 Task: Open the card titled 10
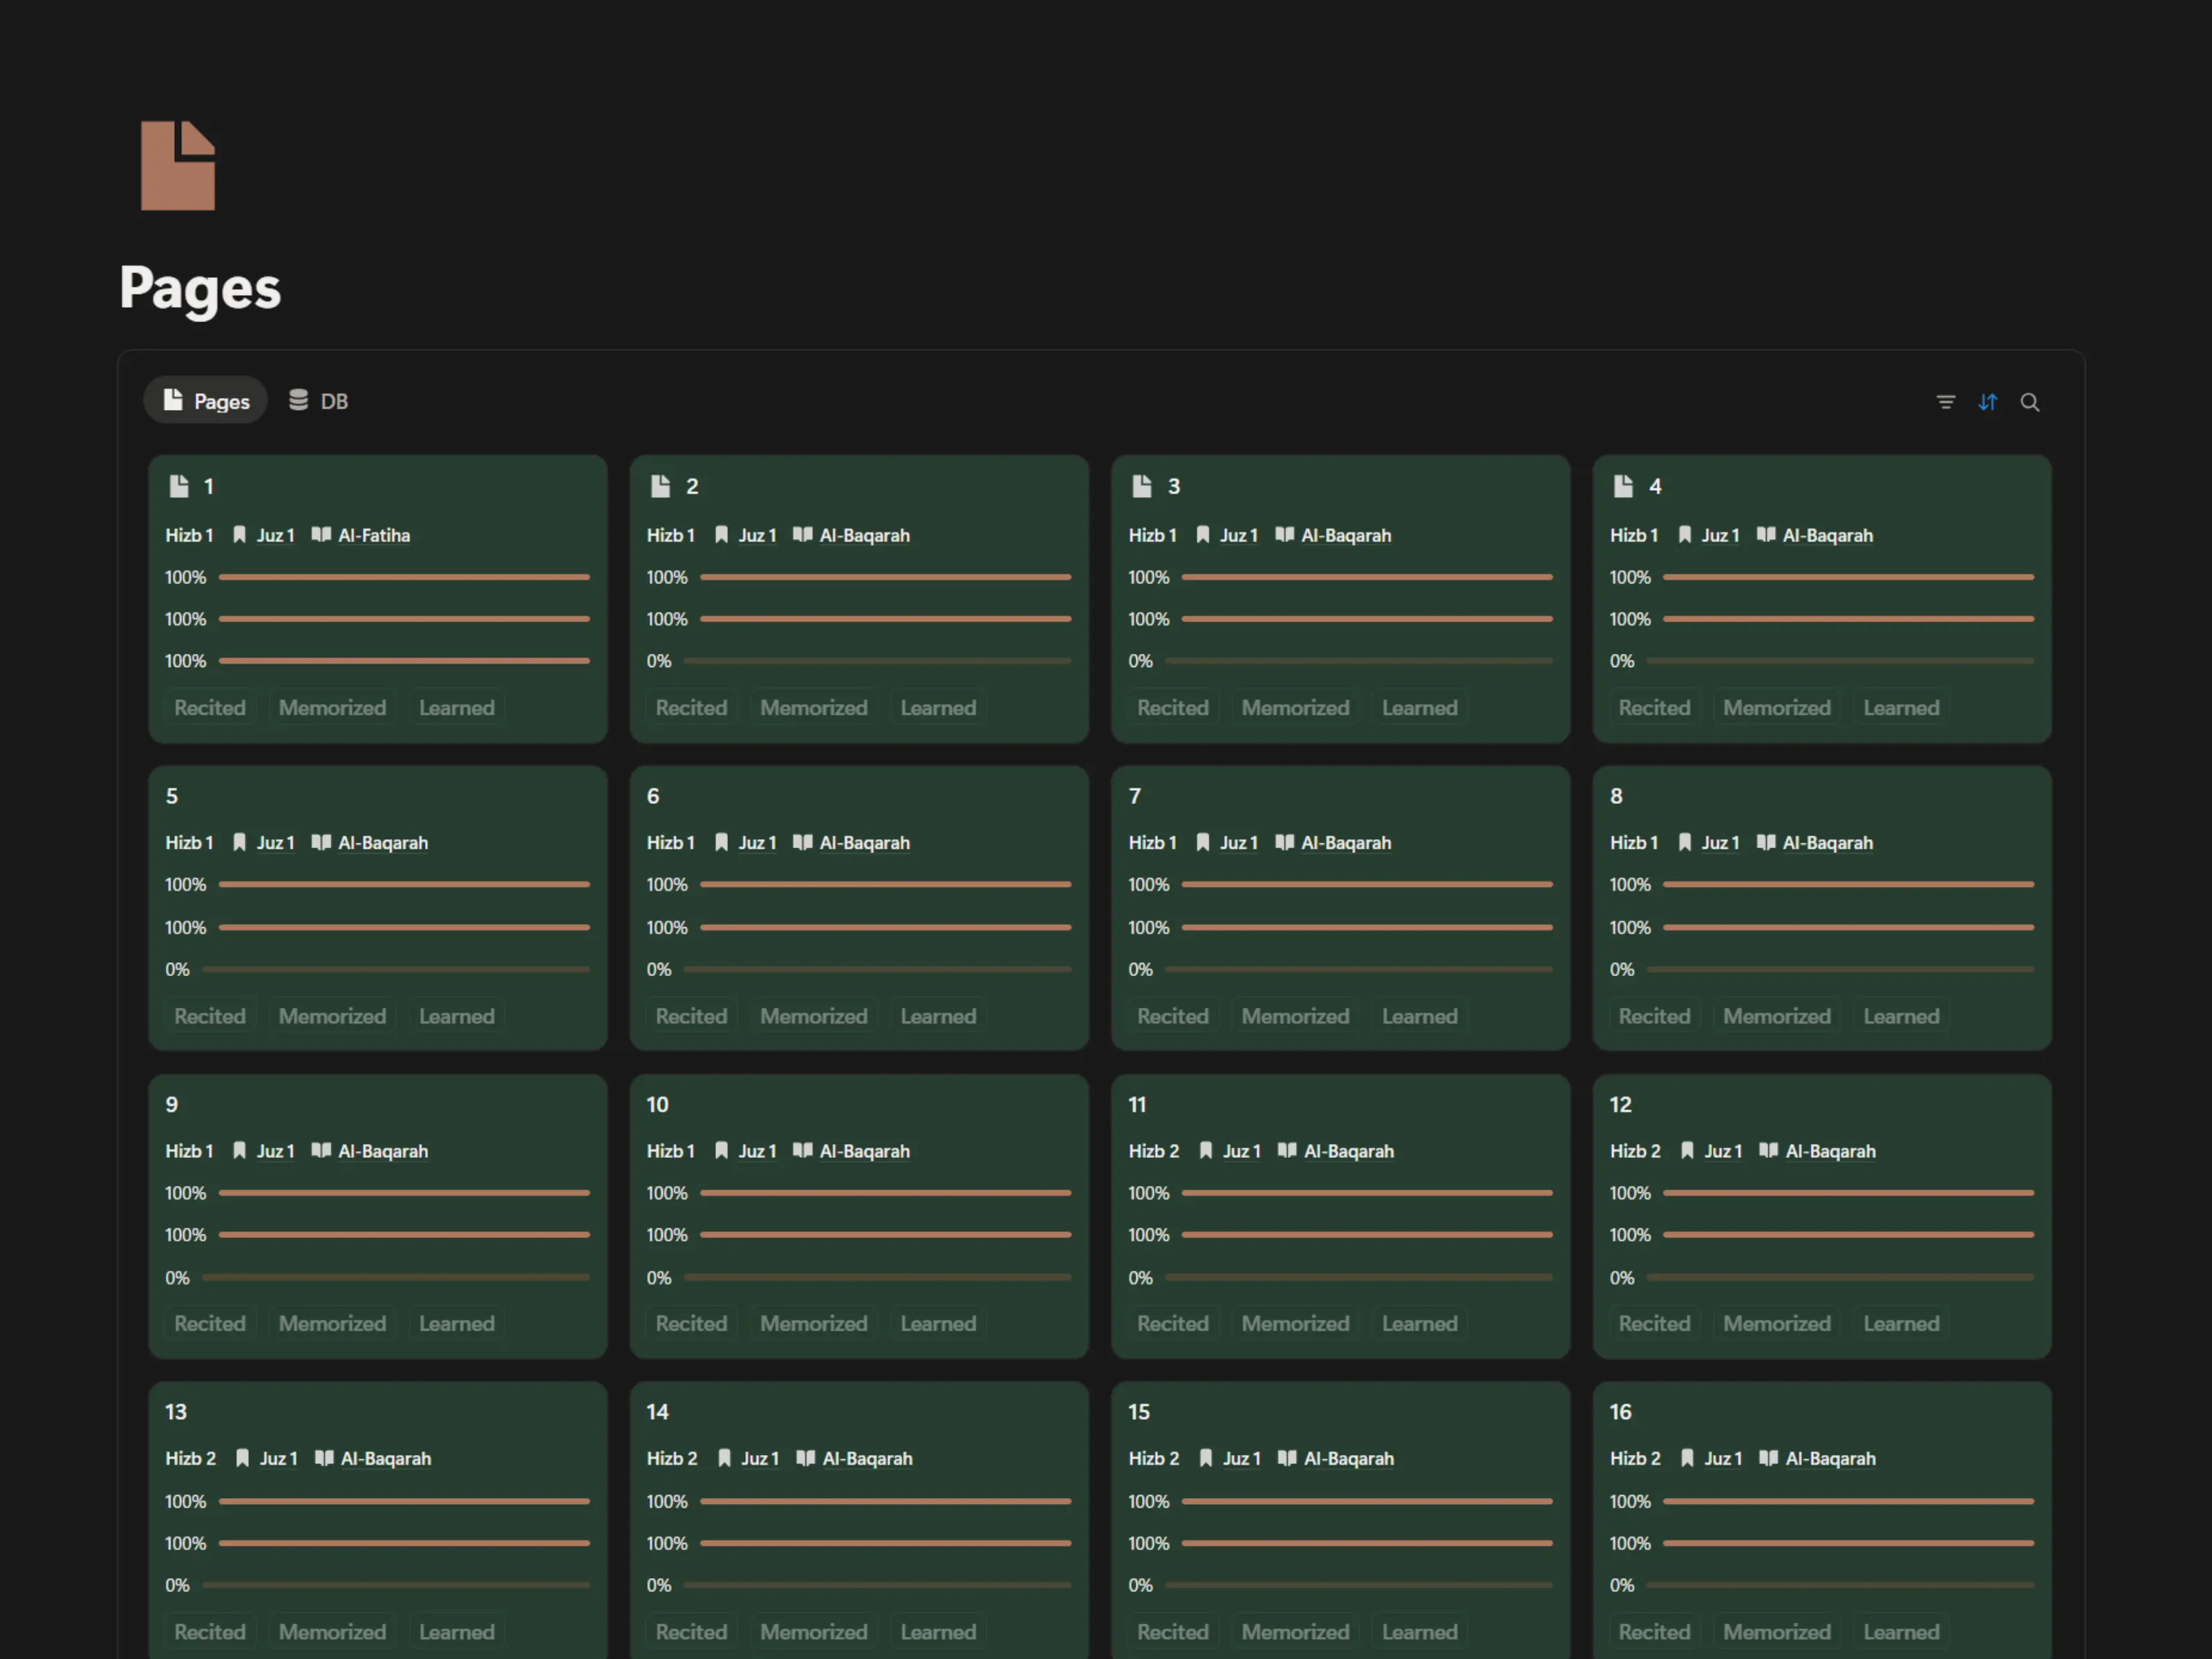[x=657, y=1104]
